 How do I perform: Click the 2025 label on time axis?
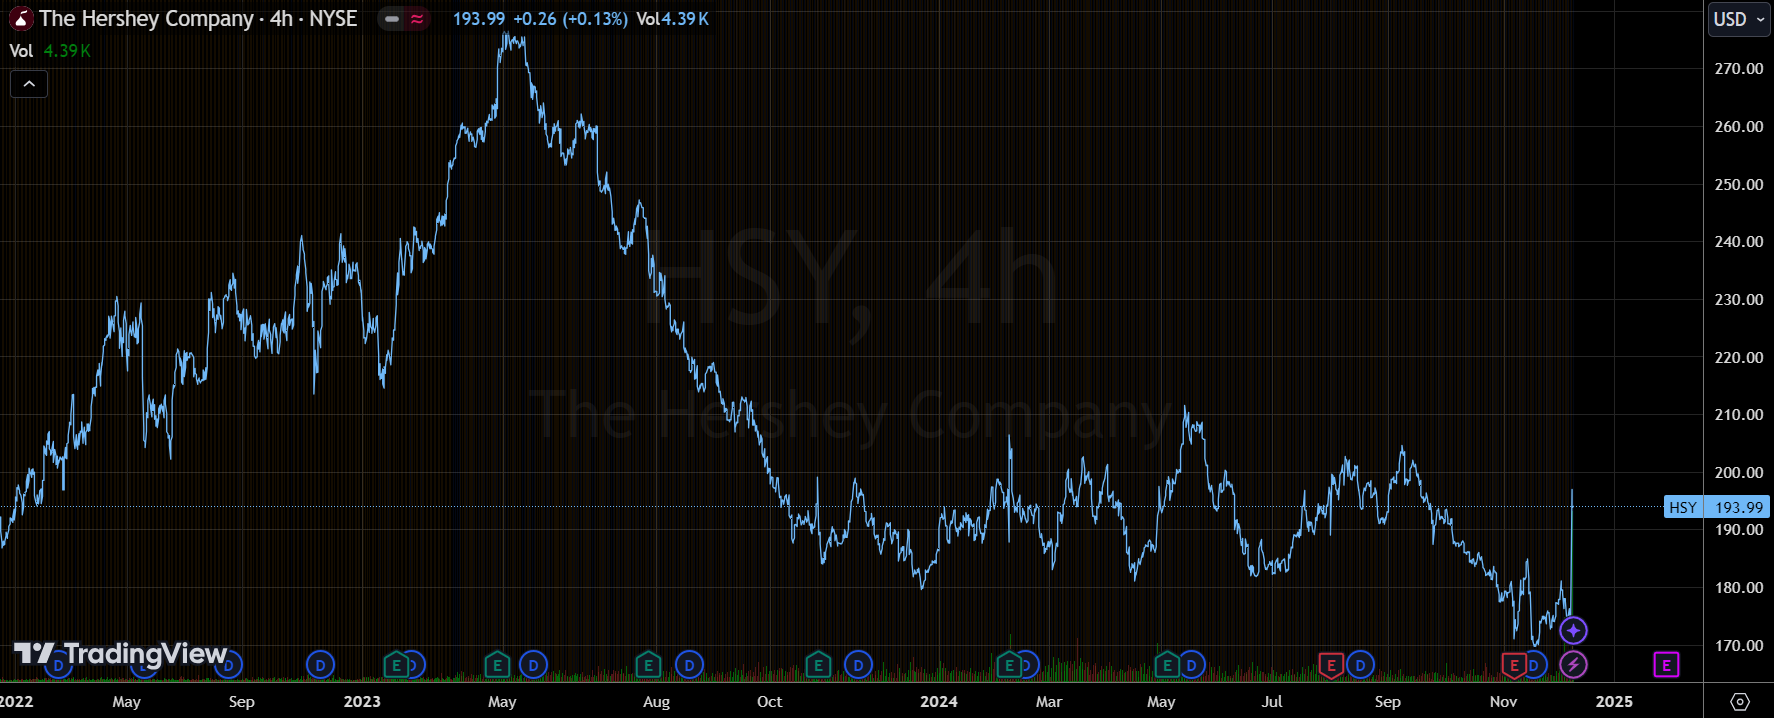point(1614,701)
